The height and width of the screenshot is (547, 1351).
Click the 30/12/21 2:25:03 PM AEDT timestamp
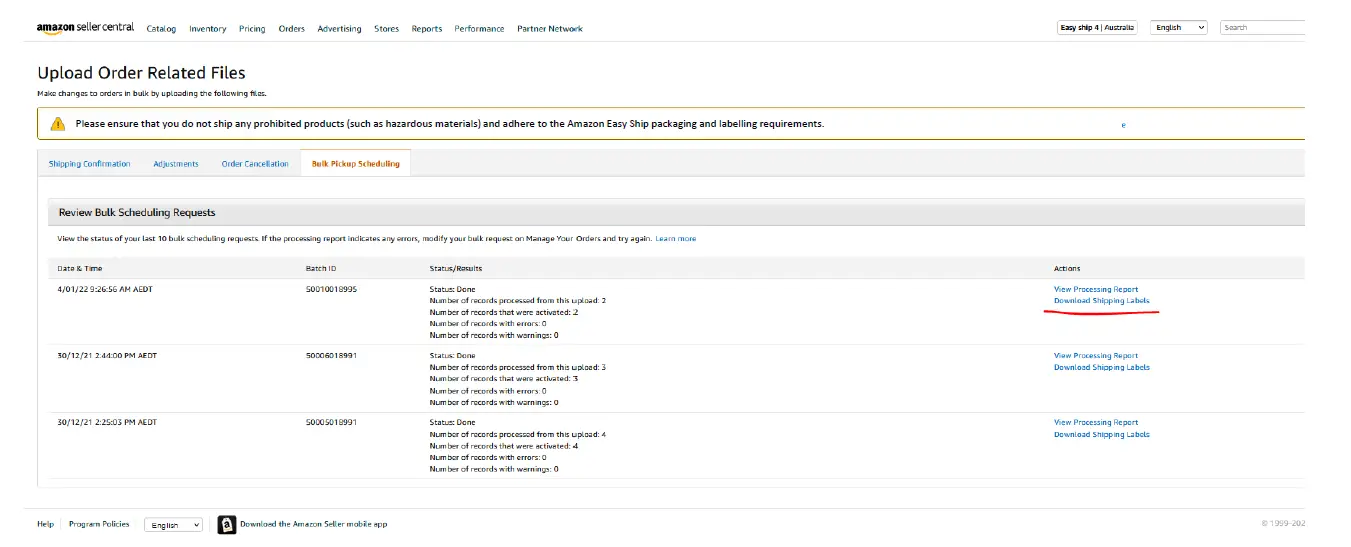click(x=107, y=423)
